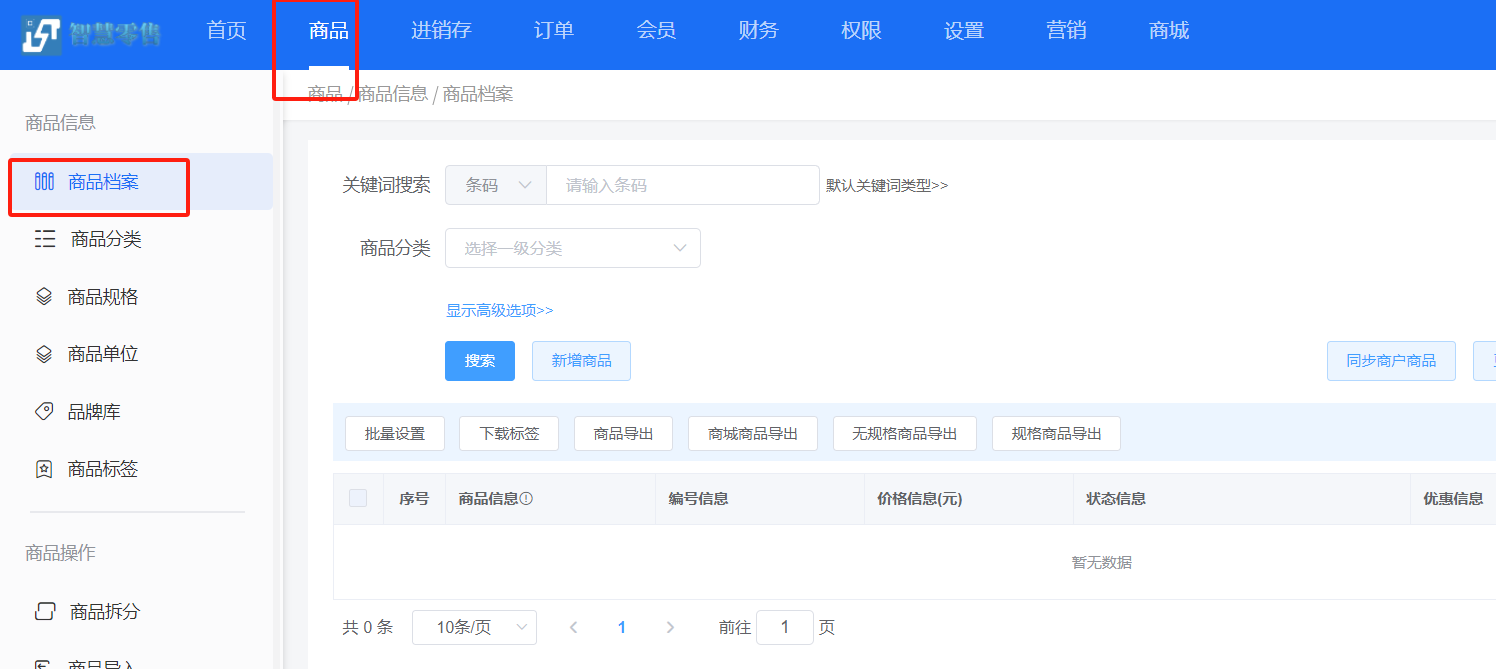Screen dimensions: 1496x669
Task: Click the 商城商品导出 button
Action: (x=753, y=434)
